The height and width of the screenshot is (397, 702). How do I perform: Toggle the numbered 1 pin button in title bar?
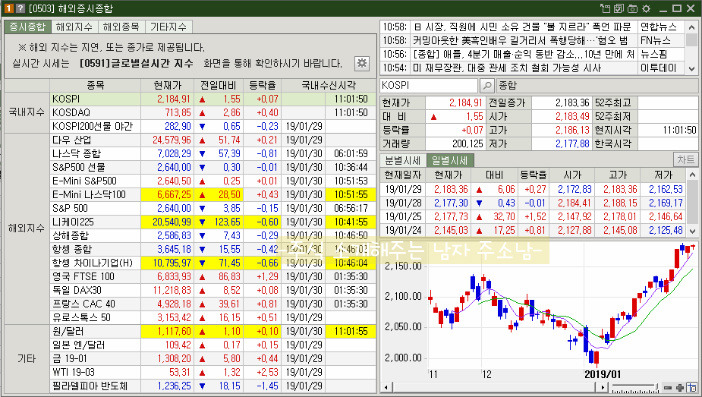(x=9, y=8)
